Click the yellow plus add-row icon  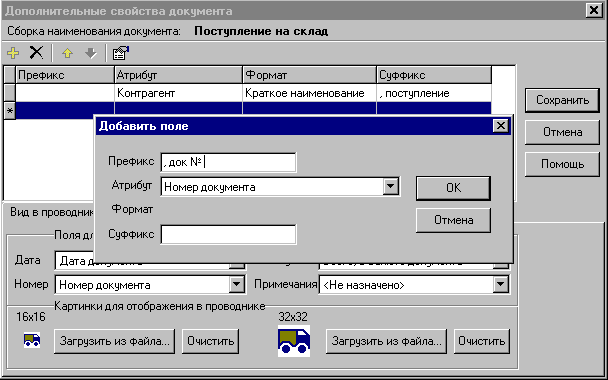(13, 53)
